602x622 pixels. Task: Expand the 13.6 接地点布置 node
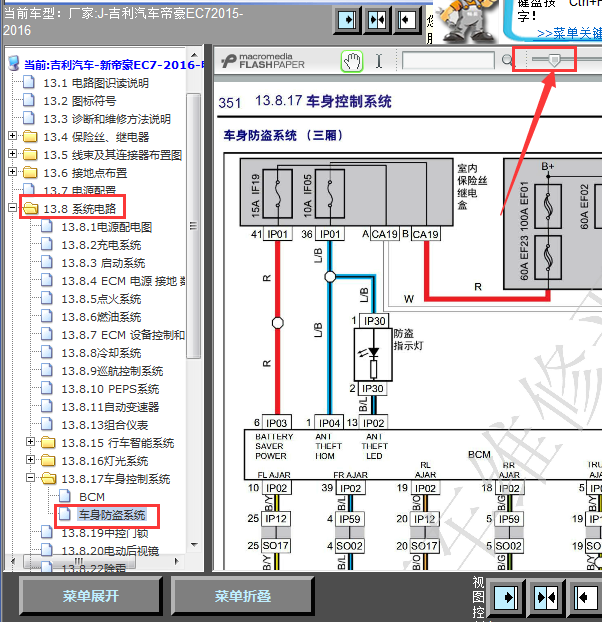click(12, 171)
